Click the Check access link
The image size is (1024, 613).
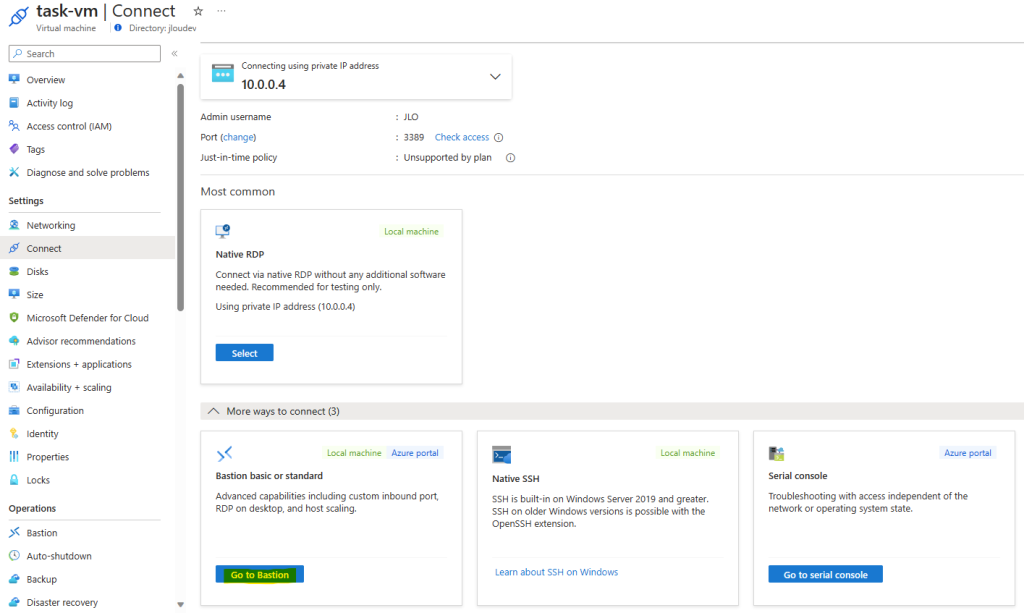click(462, 138)
